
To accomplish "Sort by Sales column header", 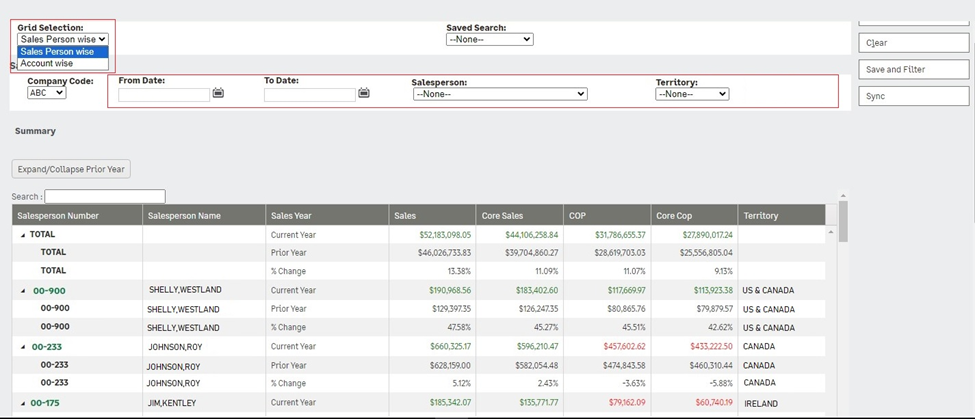I will pos(433,215).
